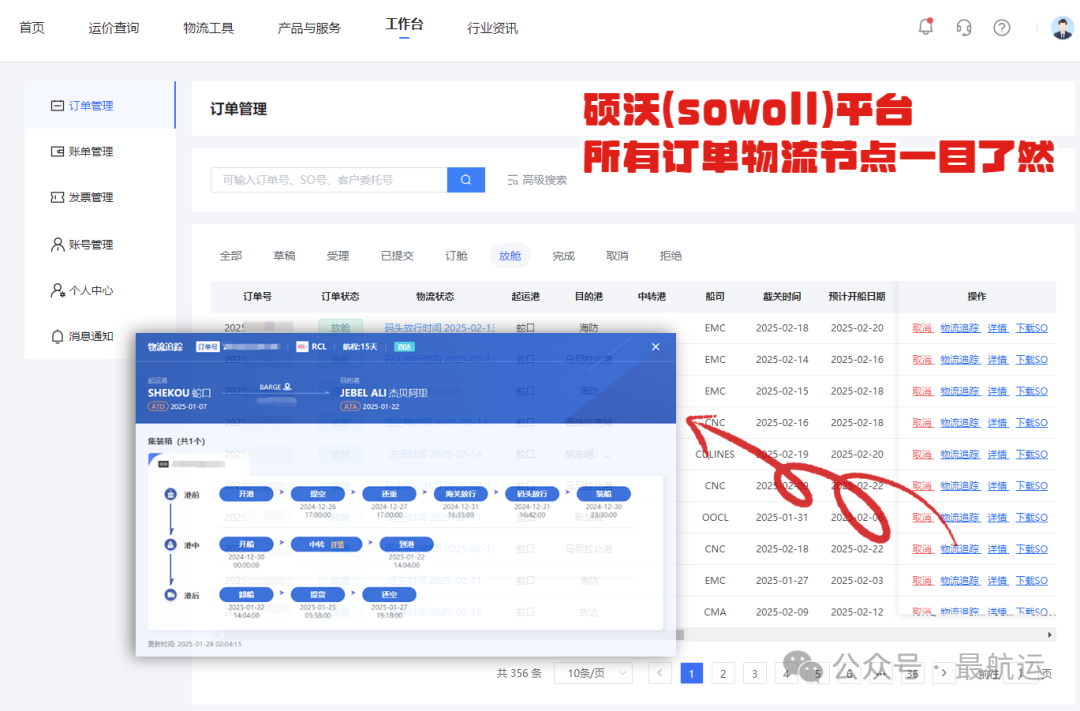
Task: Open 发票管理 in the sidebar
Action: point(82,198)
